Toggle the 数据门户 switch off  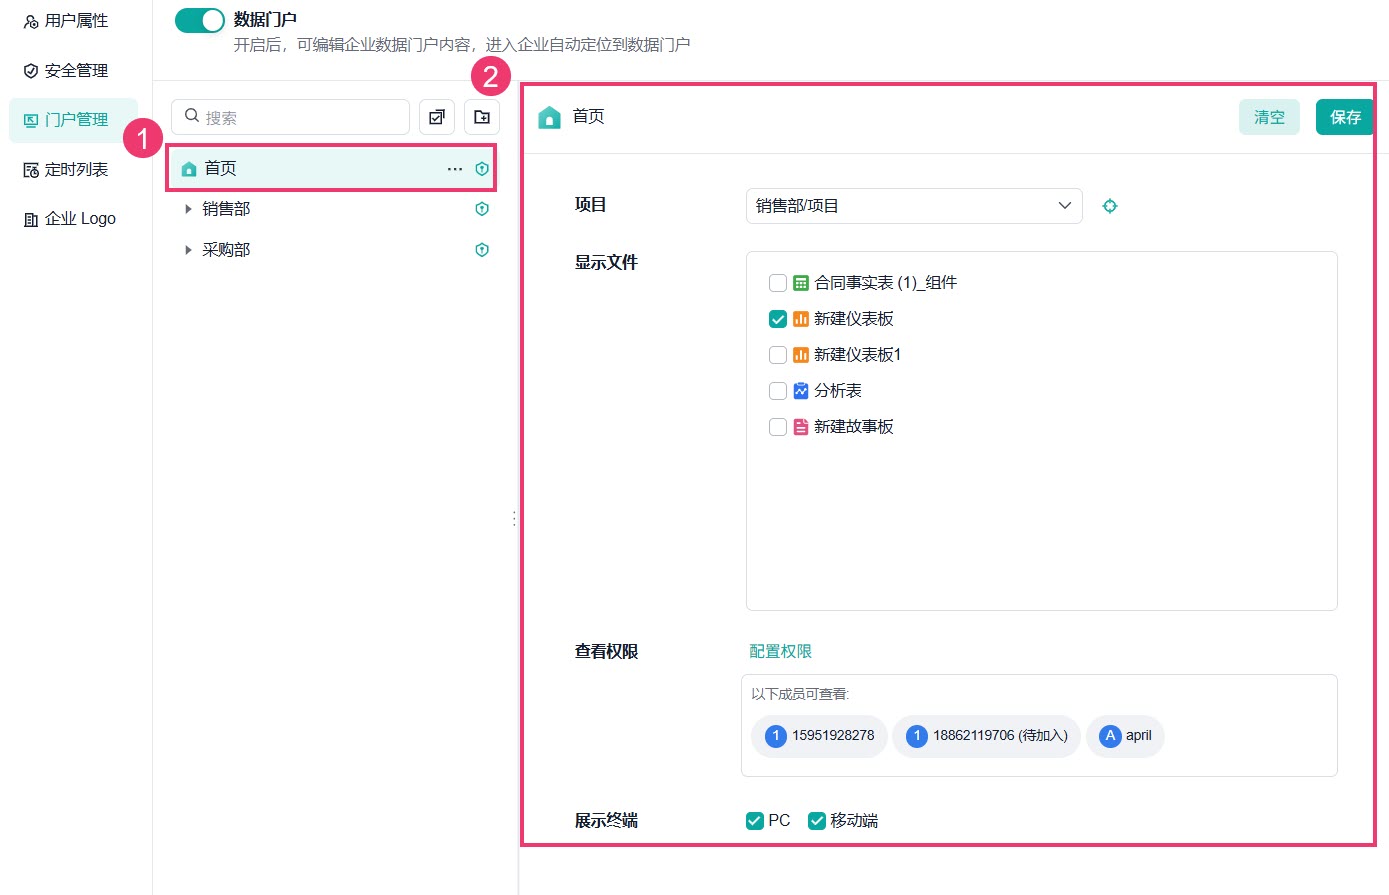[x=200, y=20]
